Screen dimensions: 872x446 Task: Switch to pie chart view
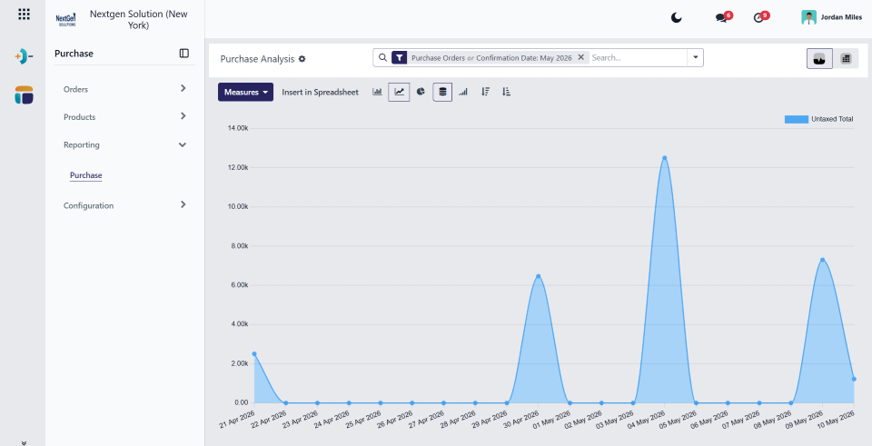point(420,92)
